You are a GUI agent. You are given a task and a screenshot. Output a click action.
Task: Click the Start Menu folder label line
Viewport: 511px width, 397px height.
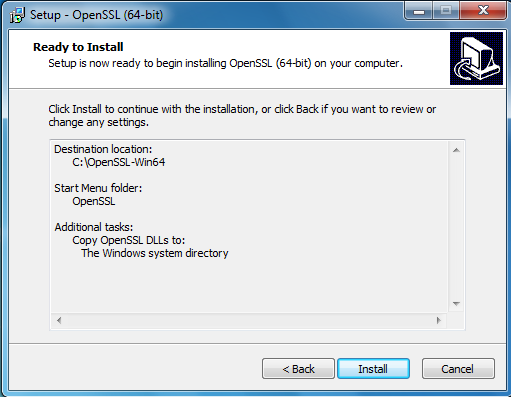point(98,188)
